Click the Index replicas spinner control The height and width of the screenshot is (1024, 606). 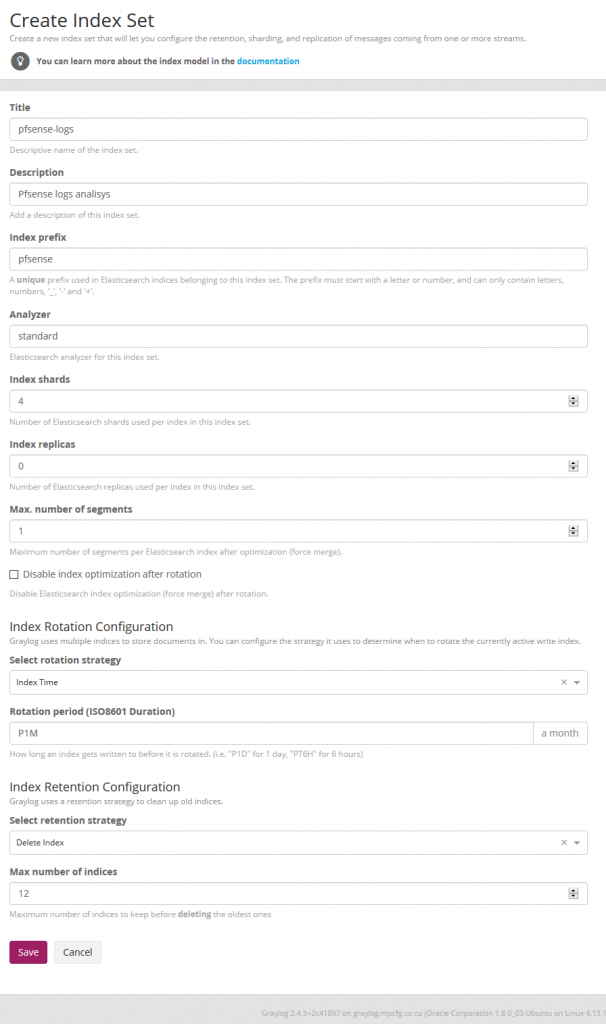pyautogui.click(x=573, y=466)
